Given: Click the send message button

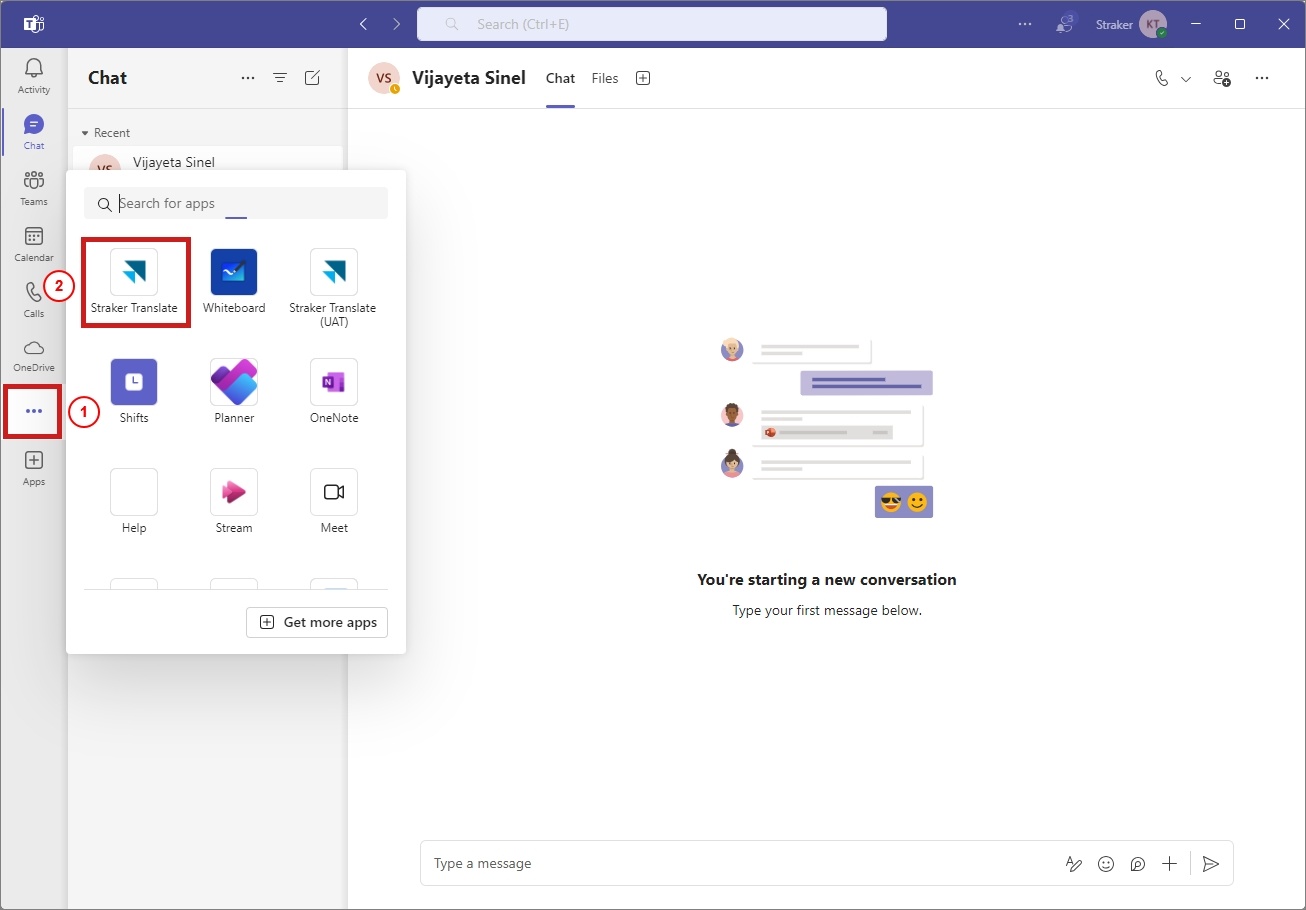Looking at the screenshot, I should (x=1211, y=864).
